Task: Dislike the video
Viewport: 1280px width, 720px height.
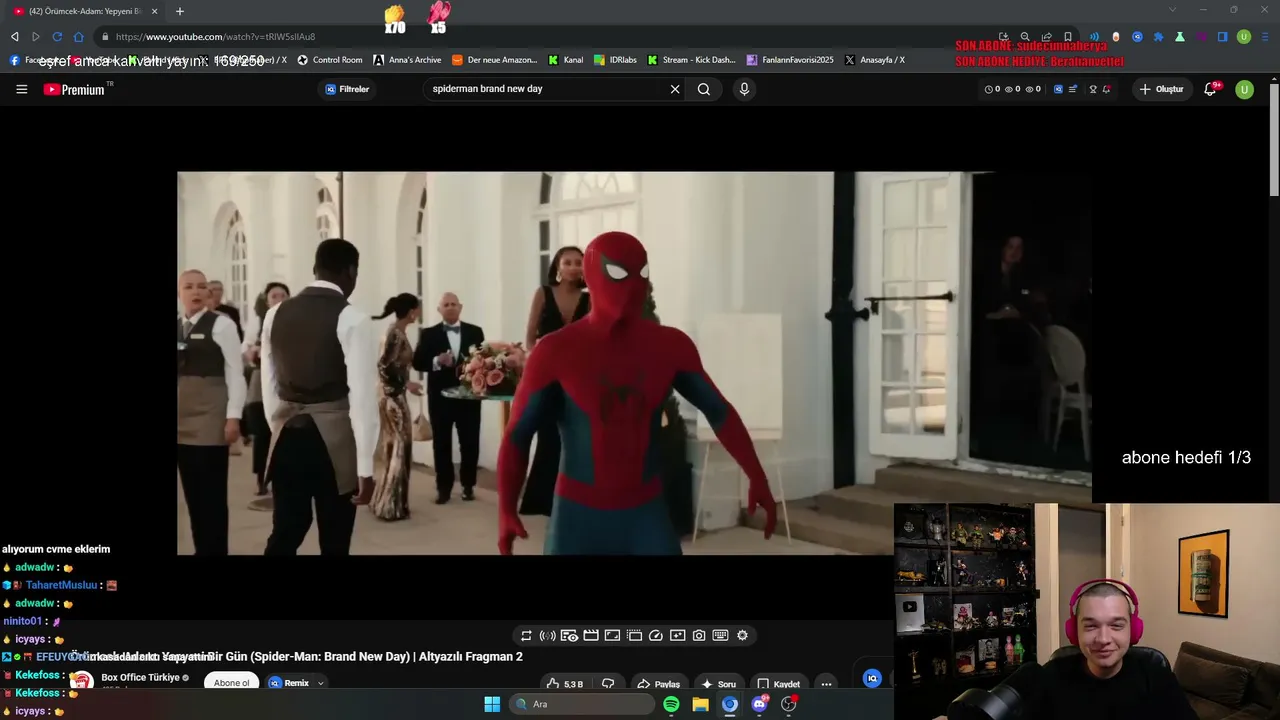Action: click(608, 684)
